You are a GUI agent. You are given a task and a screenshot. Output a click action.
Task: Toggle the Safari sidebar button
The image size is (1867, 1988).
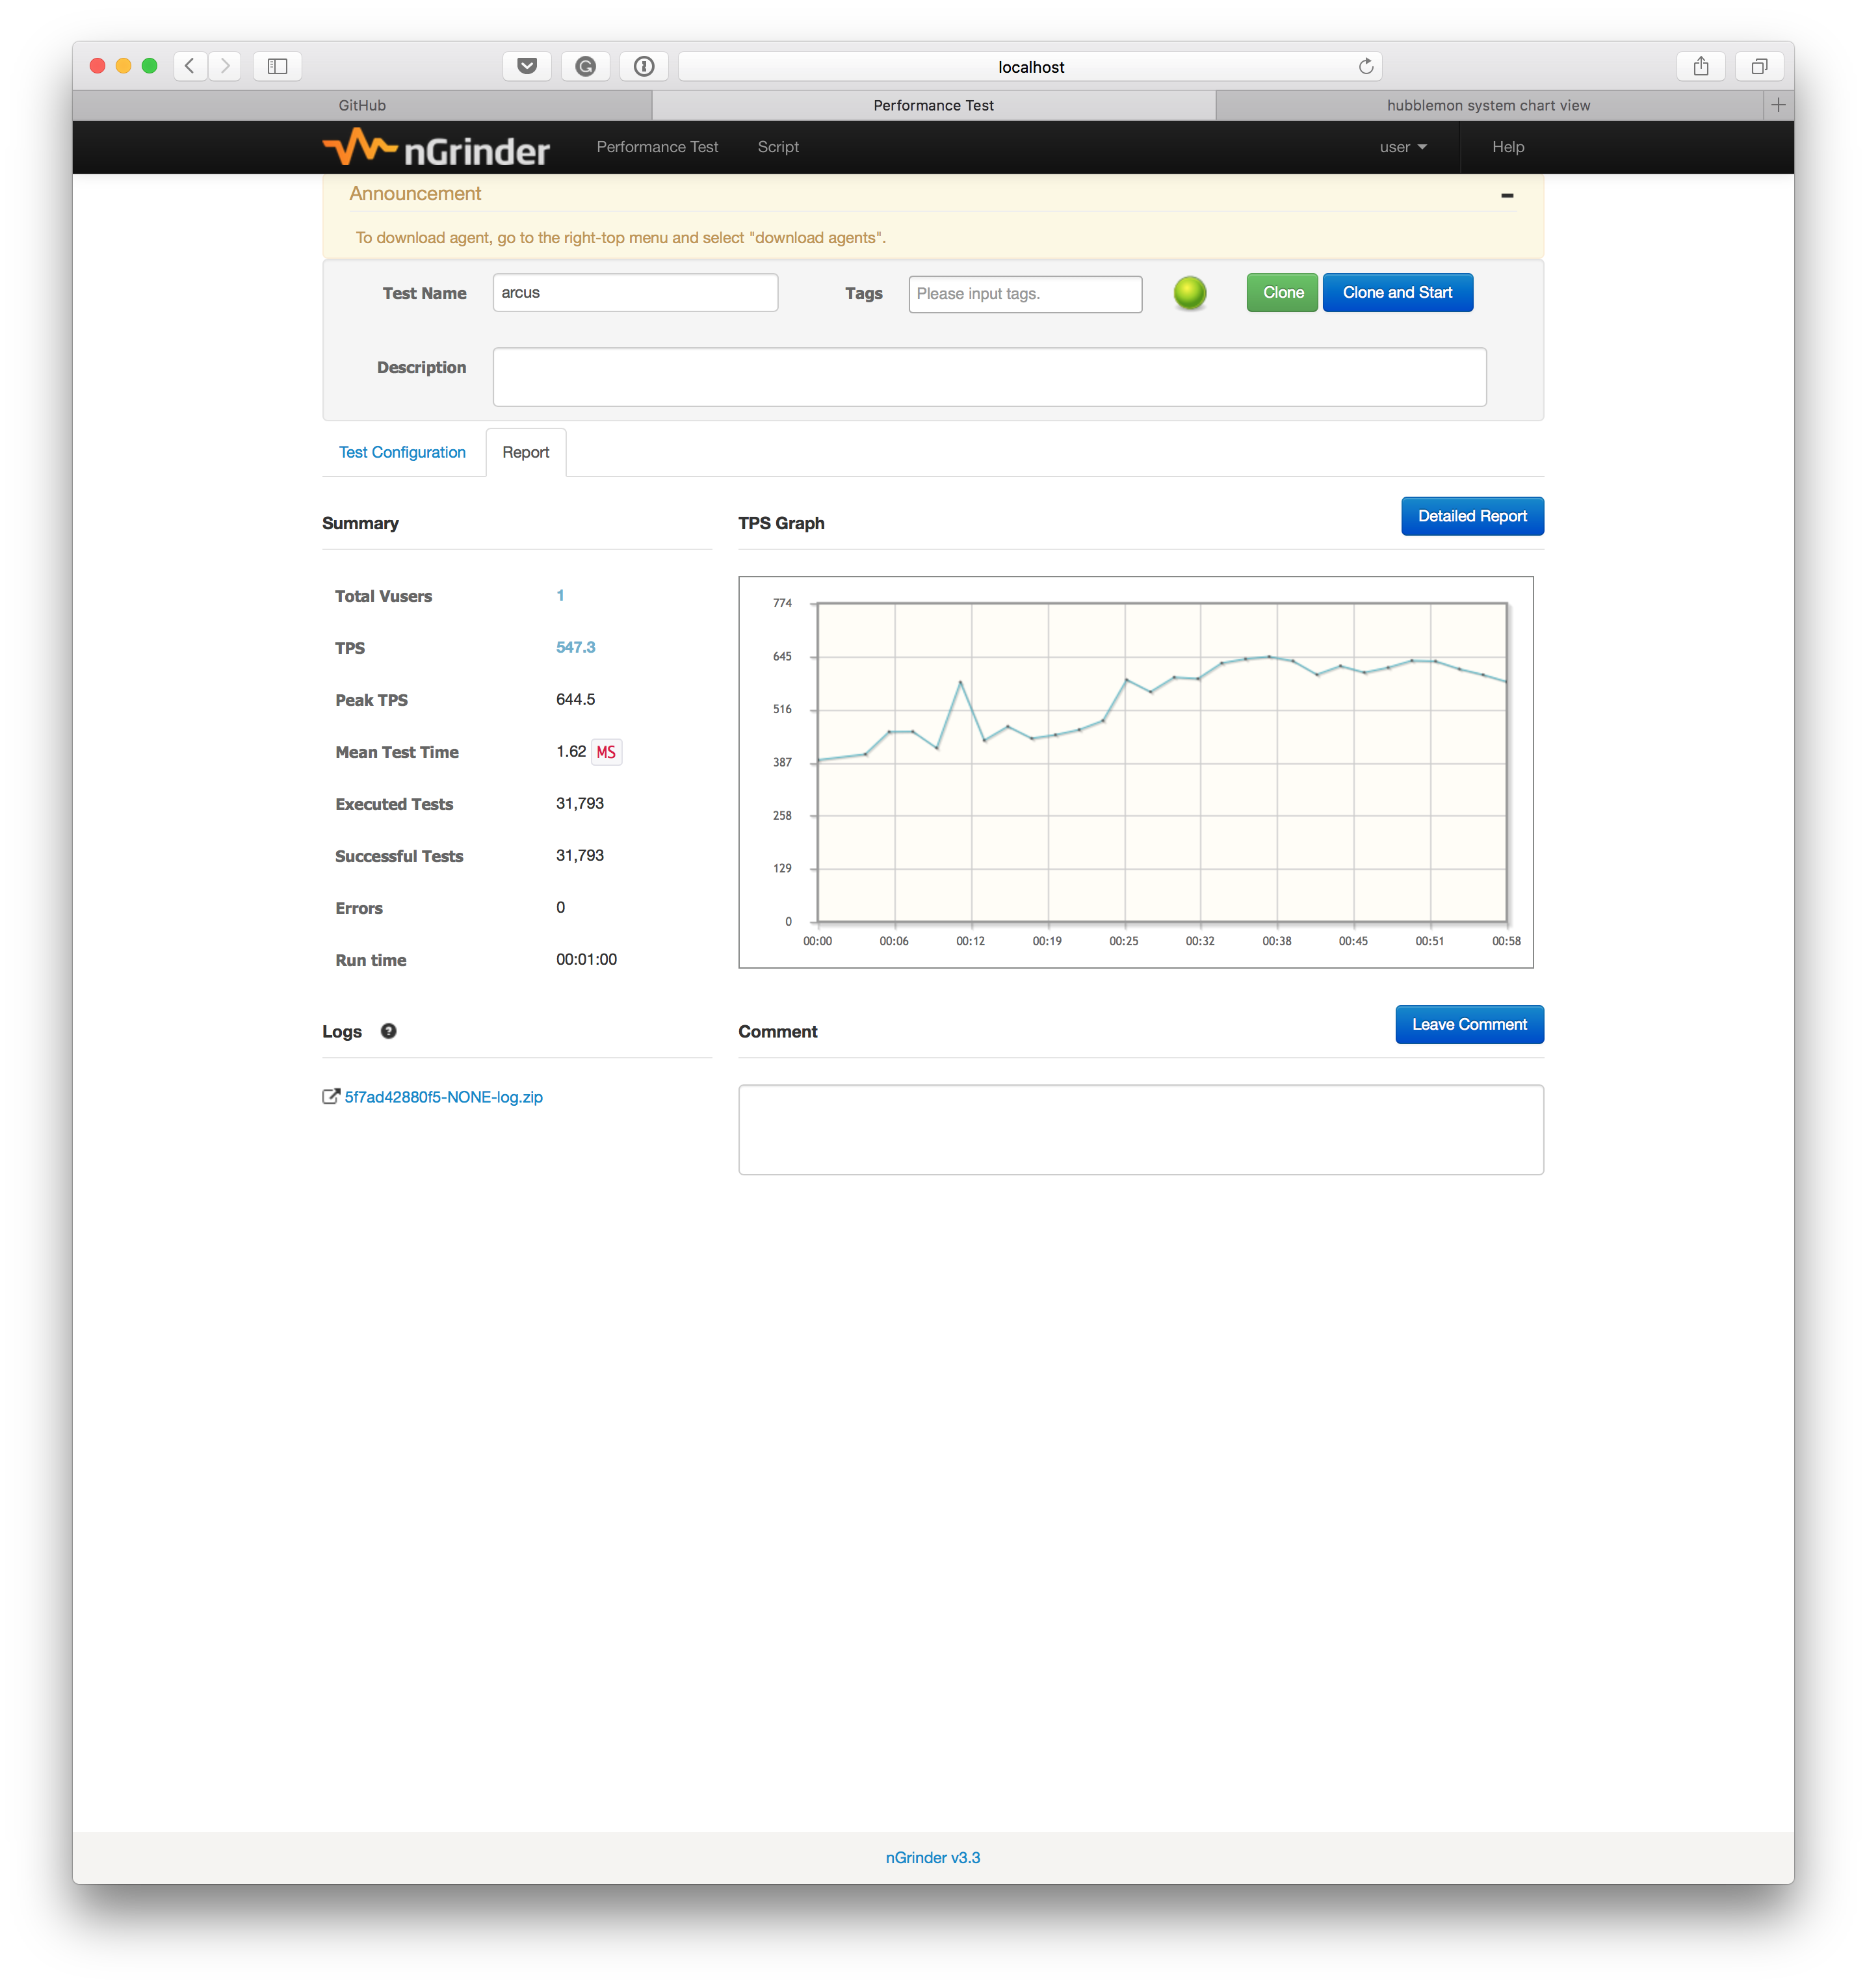277,66
